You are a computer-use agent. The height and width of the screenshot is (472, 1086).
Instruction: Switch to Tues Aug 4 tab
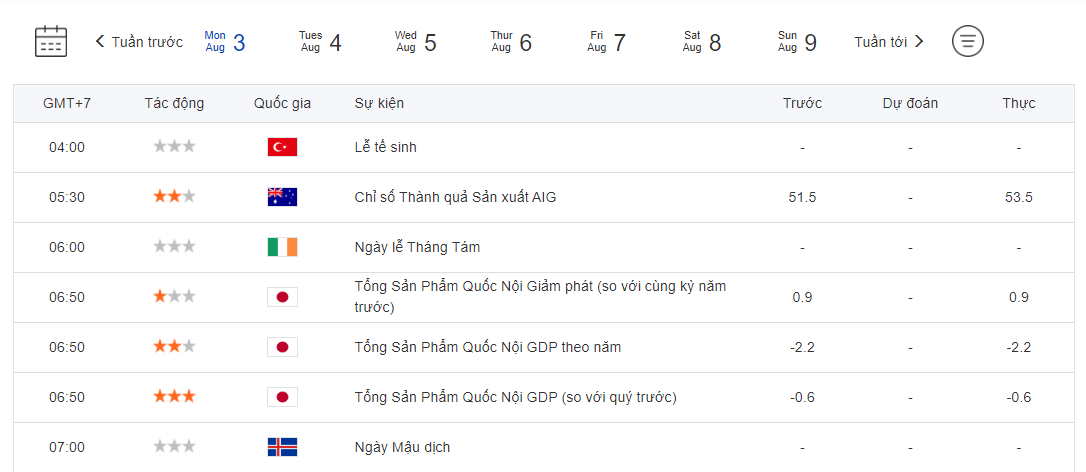[320, 42]
